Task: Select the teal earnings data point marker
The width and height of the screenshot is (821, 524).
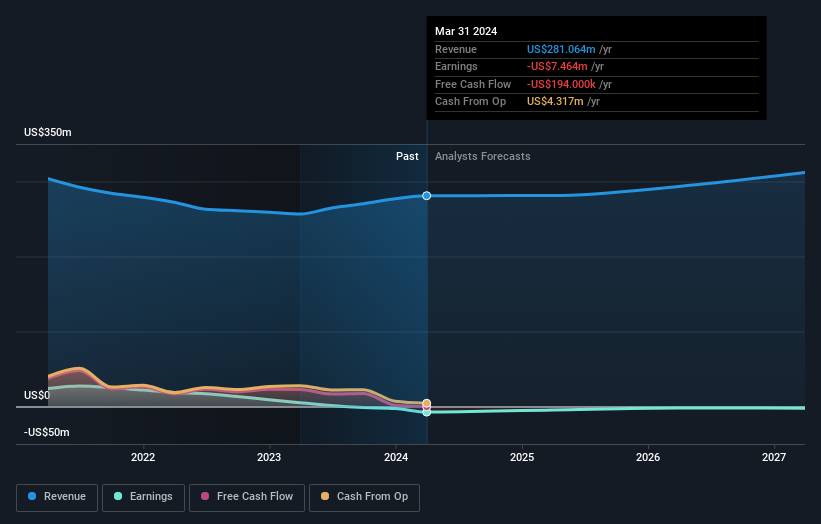Action: [427, 412]
